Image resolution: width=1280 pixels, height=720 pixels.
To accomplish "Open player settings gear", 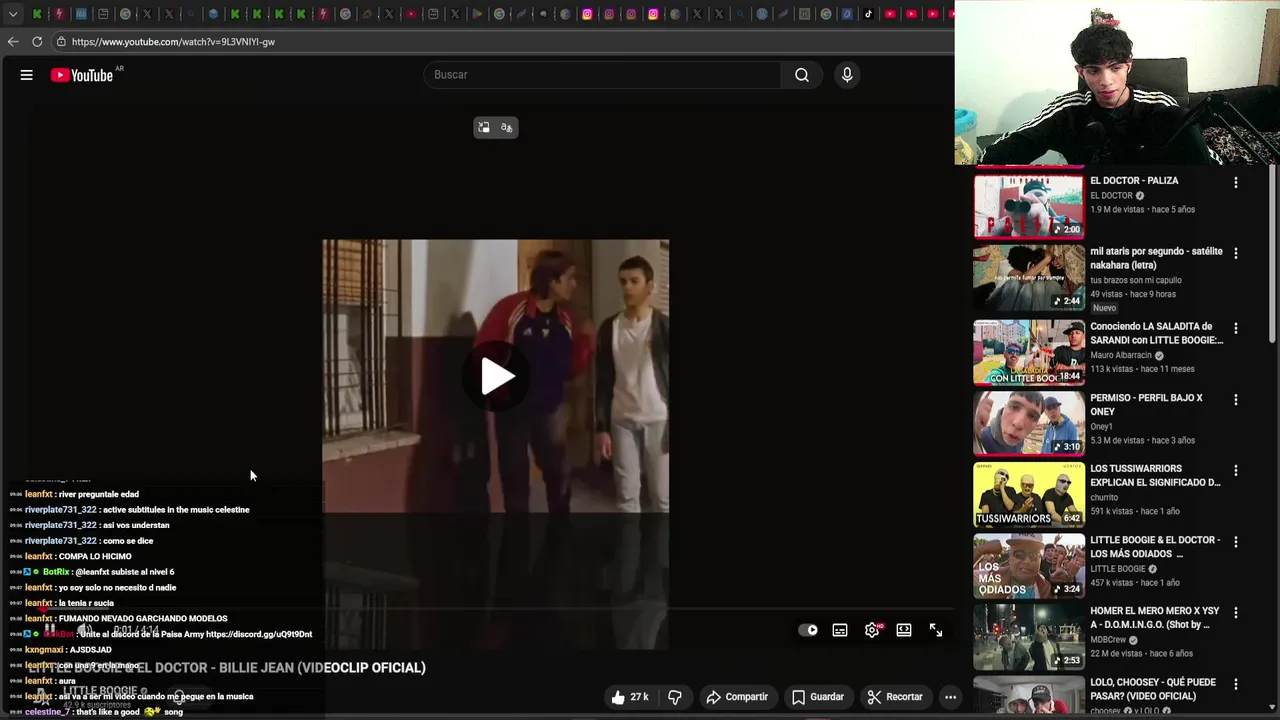I will point(872,630).
